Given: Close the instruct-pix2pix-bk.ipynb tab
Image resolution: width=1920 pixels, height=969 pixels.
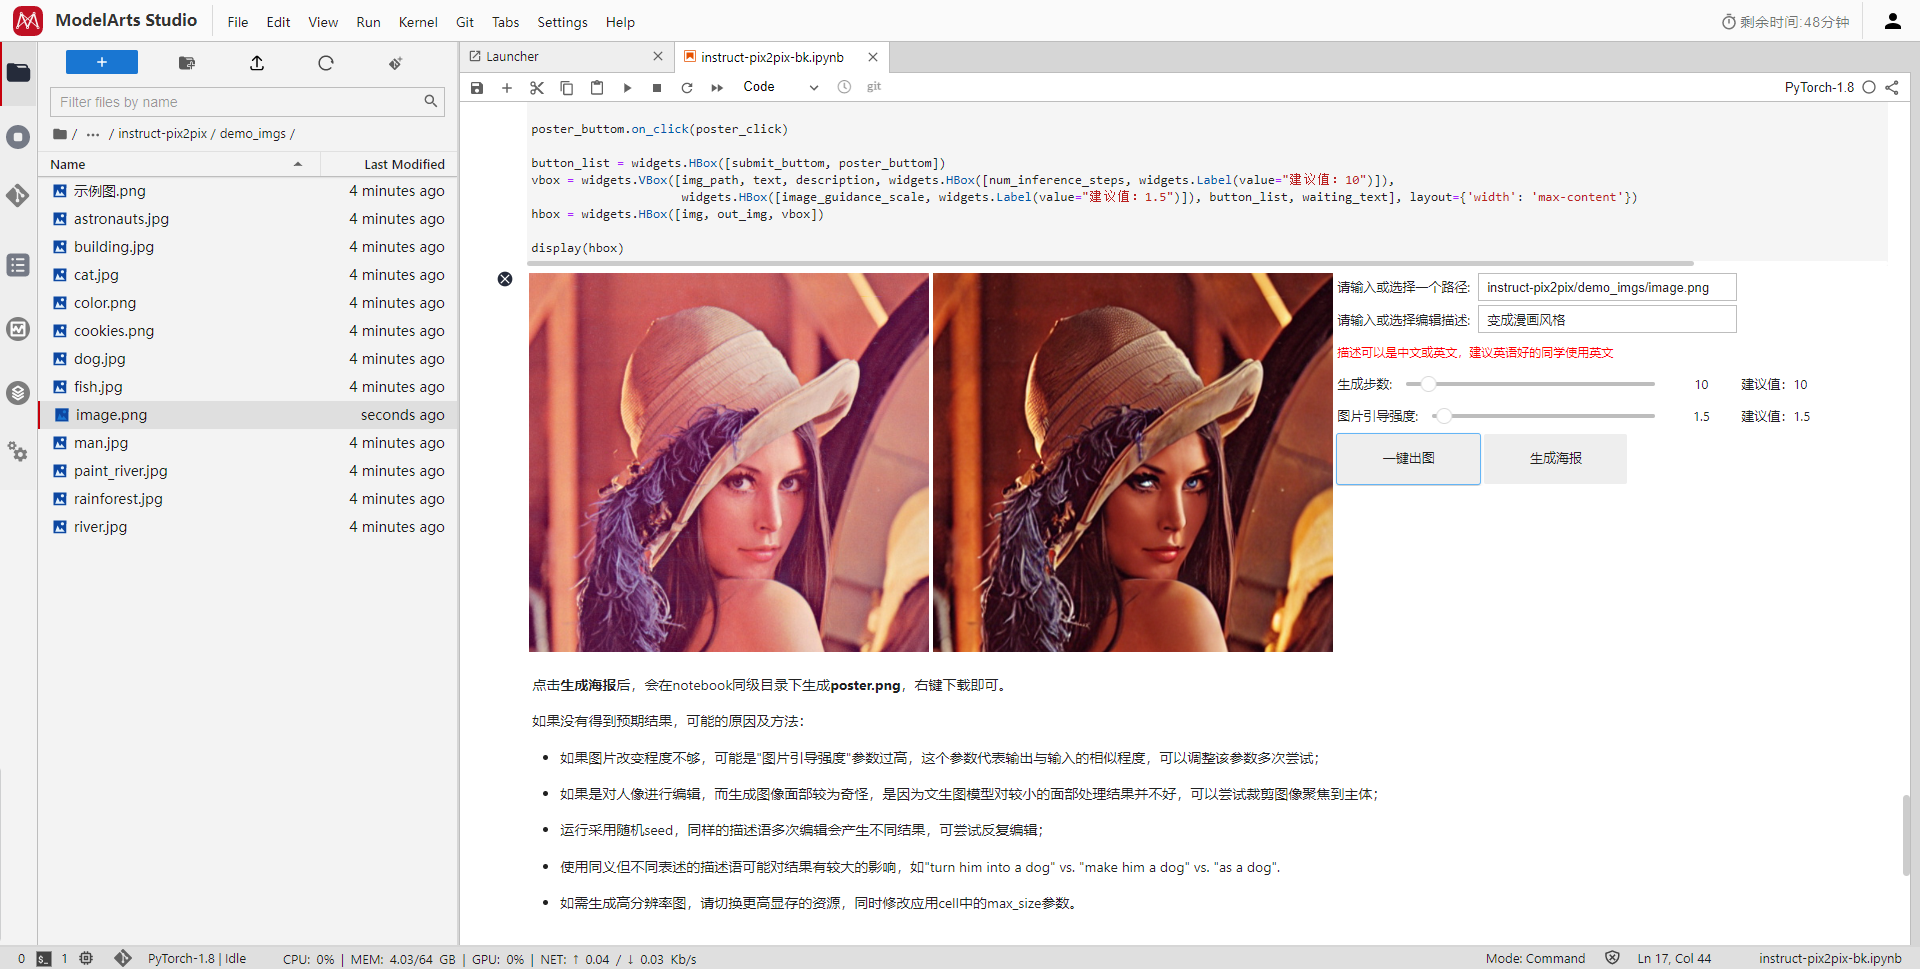Looking at the screenshot, I should click(x=873, y=57).
